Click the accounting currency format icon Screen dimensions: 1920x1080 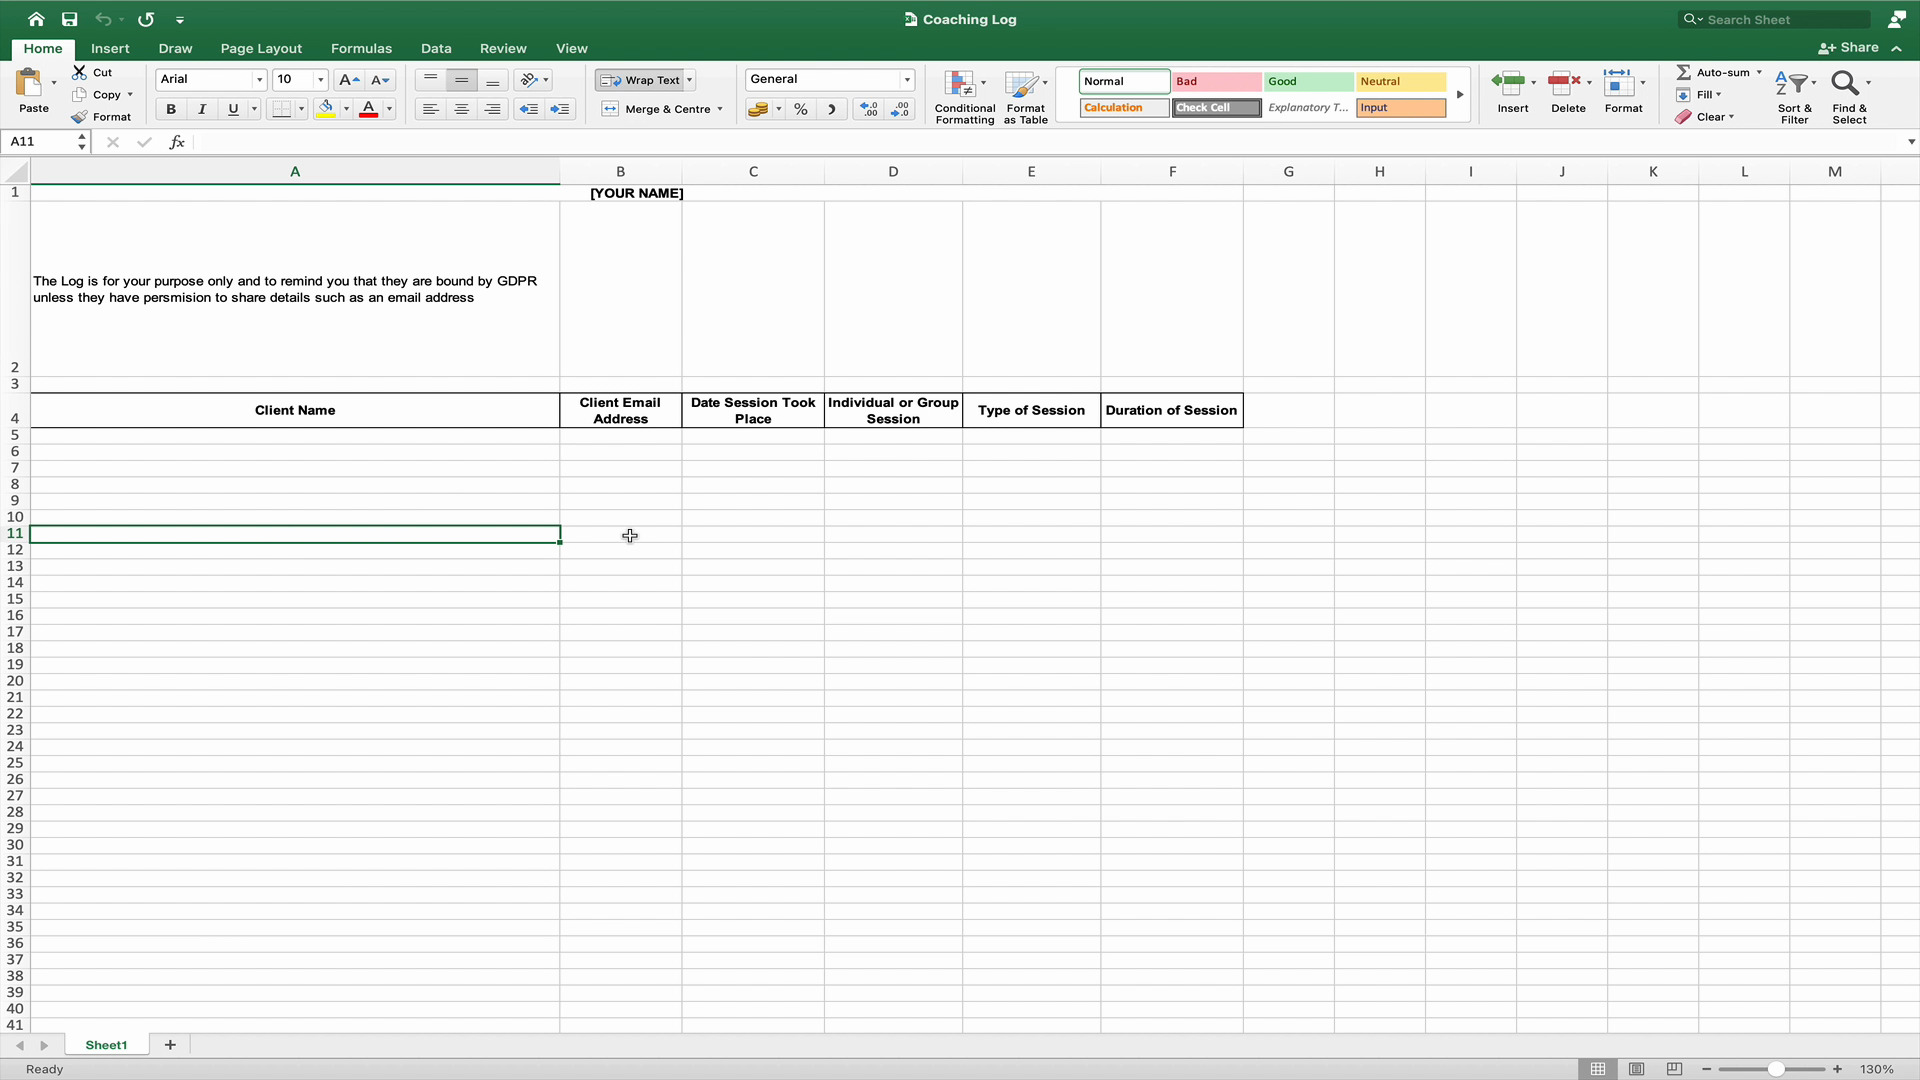759,109
